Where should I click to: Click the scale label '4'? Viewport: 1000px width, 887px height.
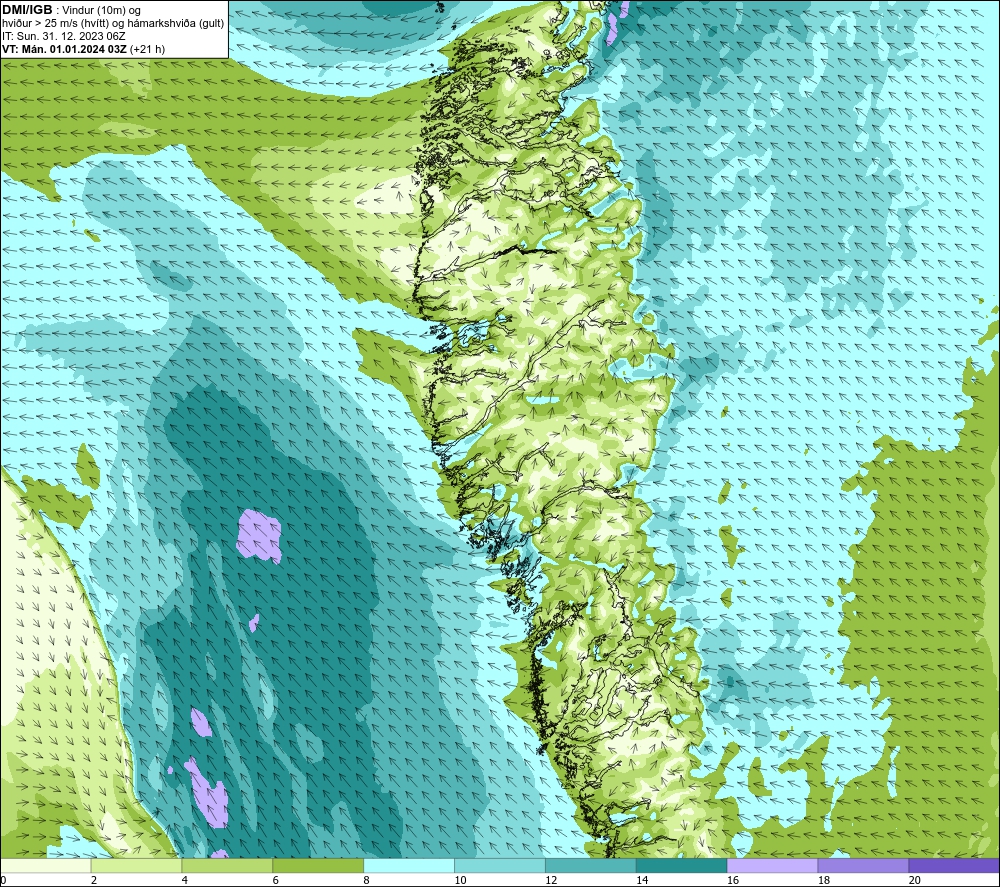tap(184, 880)
